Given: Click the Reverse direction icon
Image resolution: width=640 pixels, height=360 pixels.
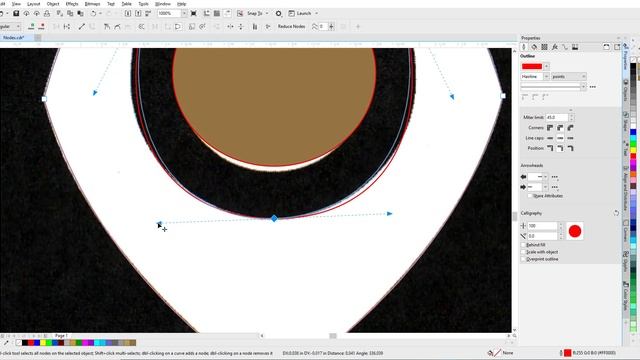Looking at the screenshot, I should click(141, 27).
